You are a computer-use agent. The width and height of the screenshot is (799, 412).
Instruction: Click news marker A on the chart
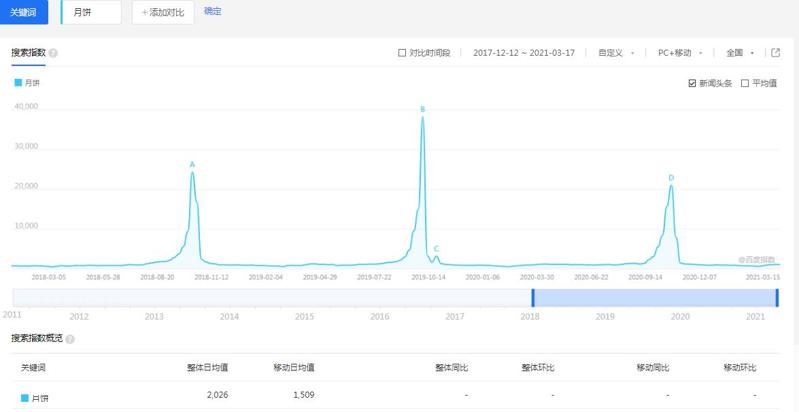tap(192, 164)
